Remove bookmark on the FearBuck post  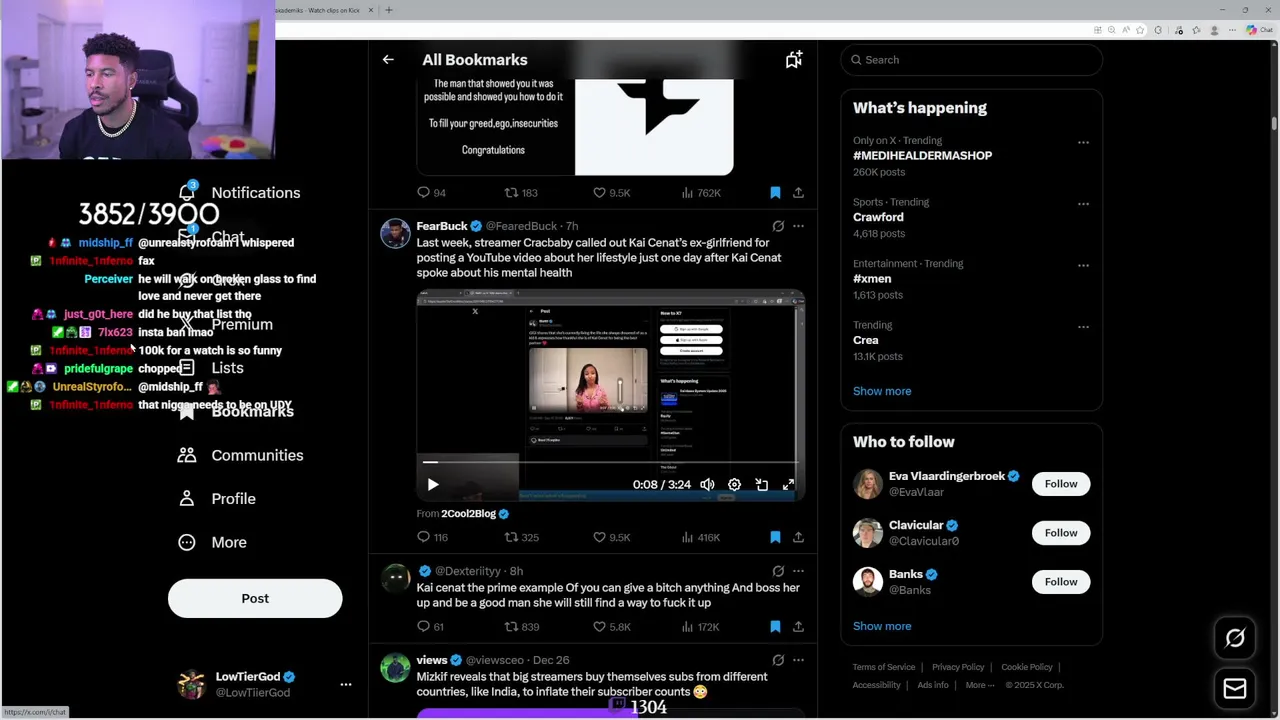pyautogui.click(x=775, y=537)
